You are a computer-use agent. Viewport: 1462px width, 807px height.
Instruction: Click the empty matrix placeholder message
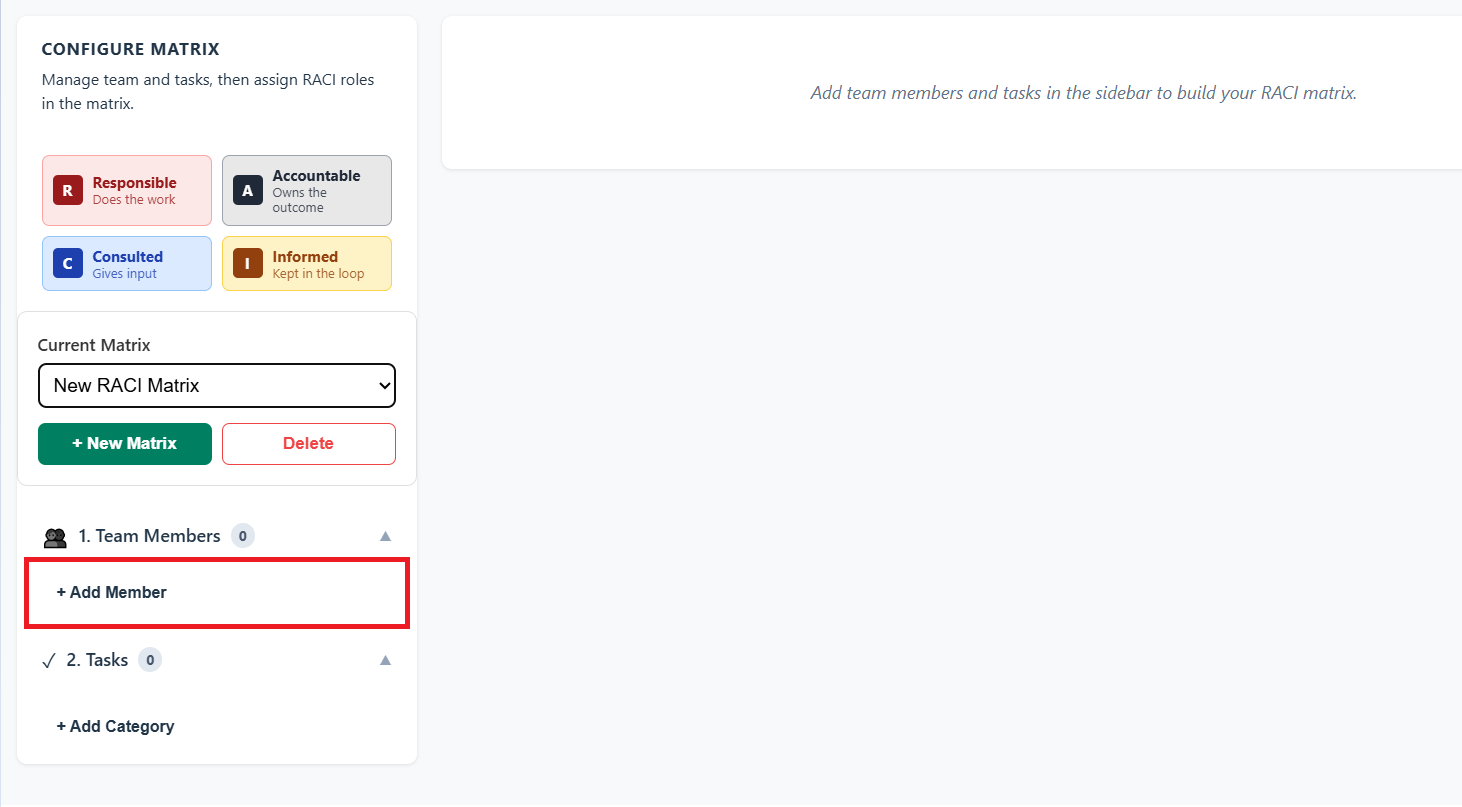point(1083,92)
